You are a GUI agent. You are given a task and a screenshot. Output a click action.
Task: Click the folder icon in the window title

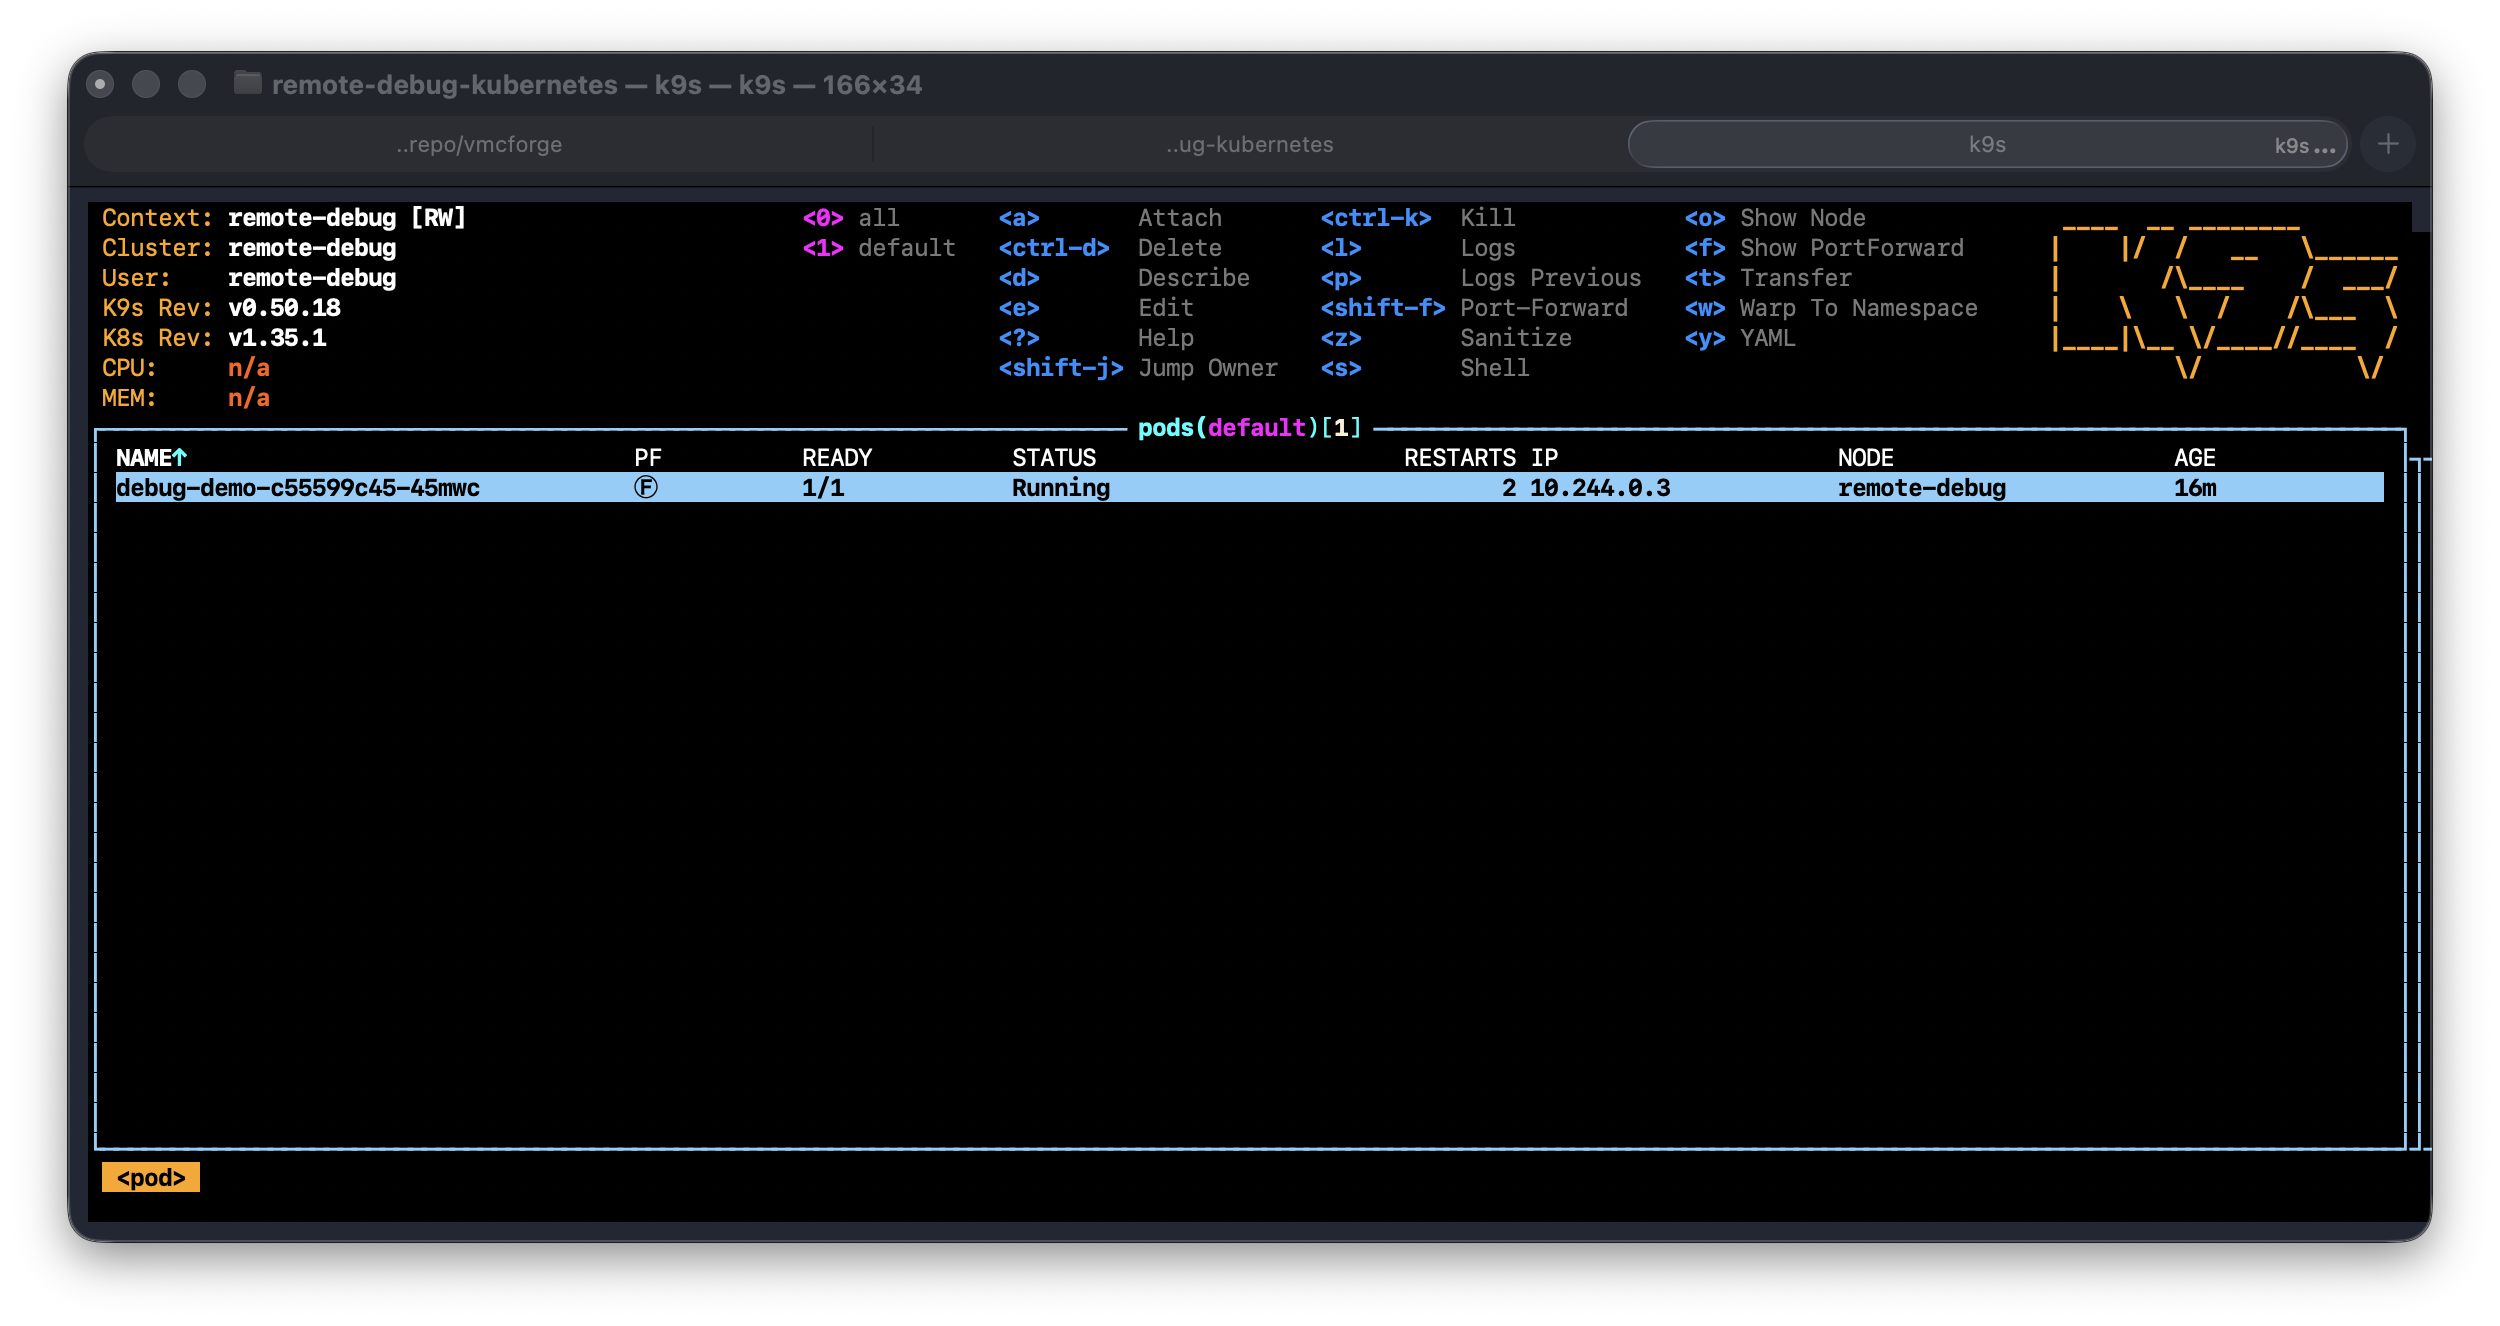247,84
